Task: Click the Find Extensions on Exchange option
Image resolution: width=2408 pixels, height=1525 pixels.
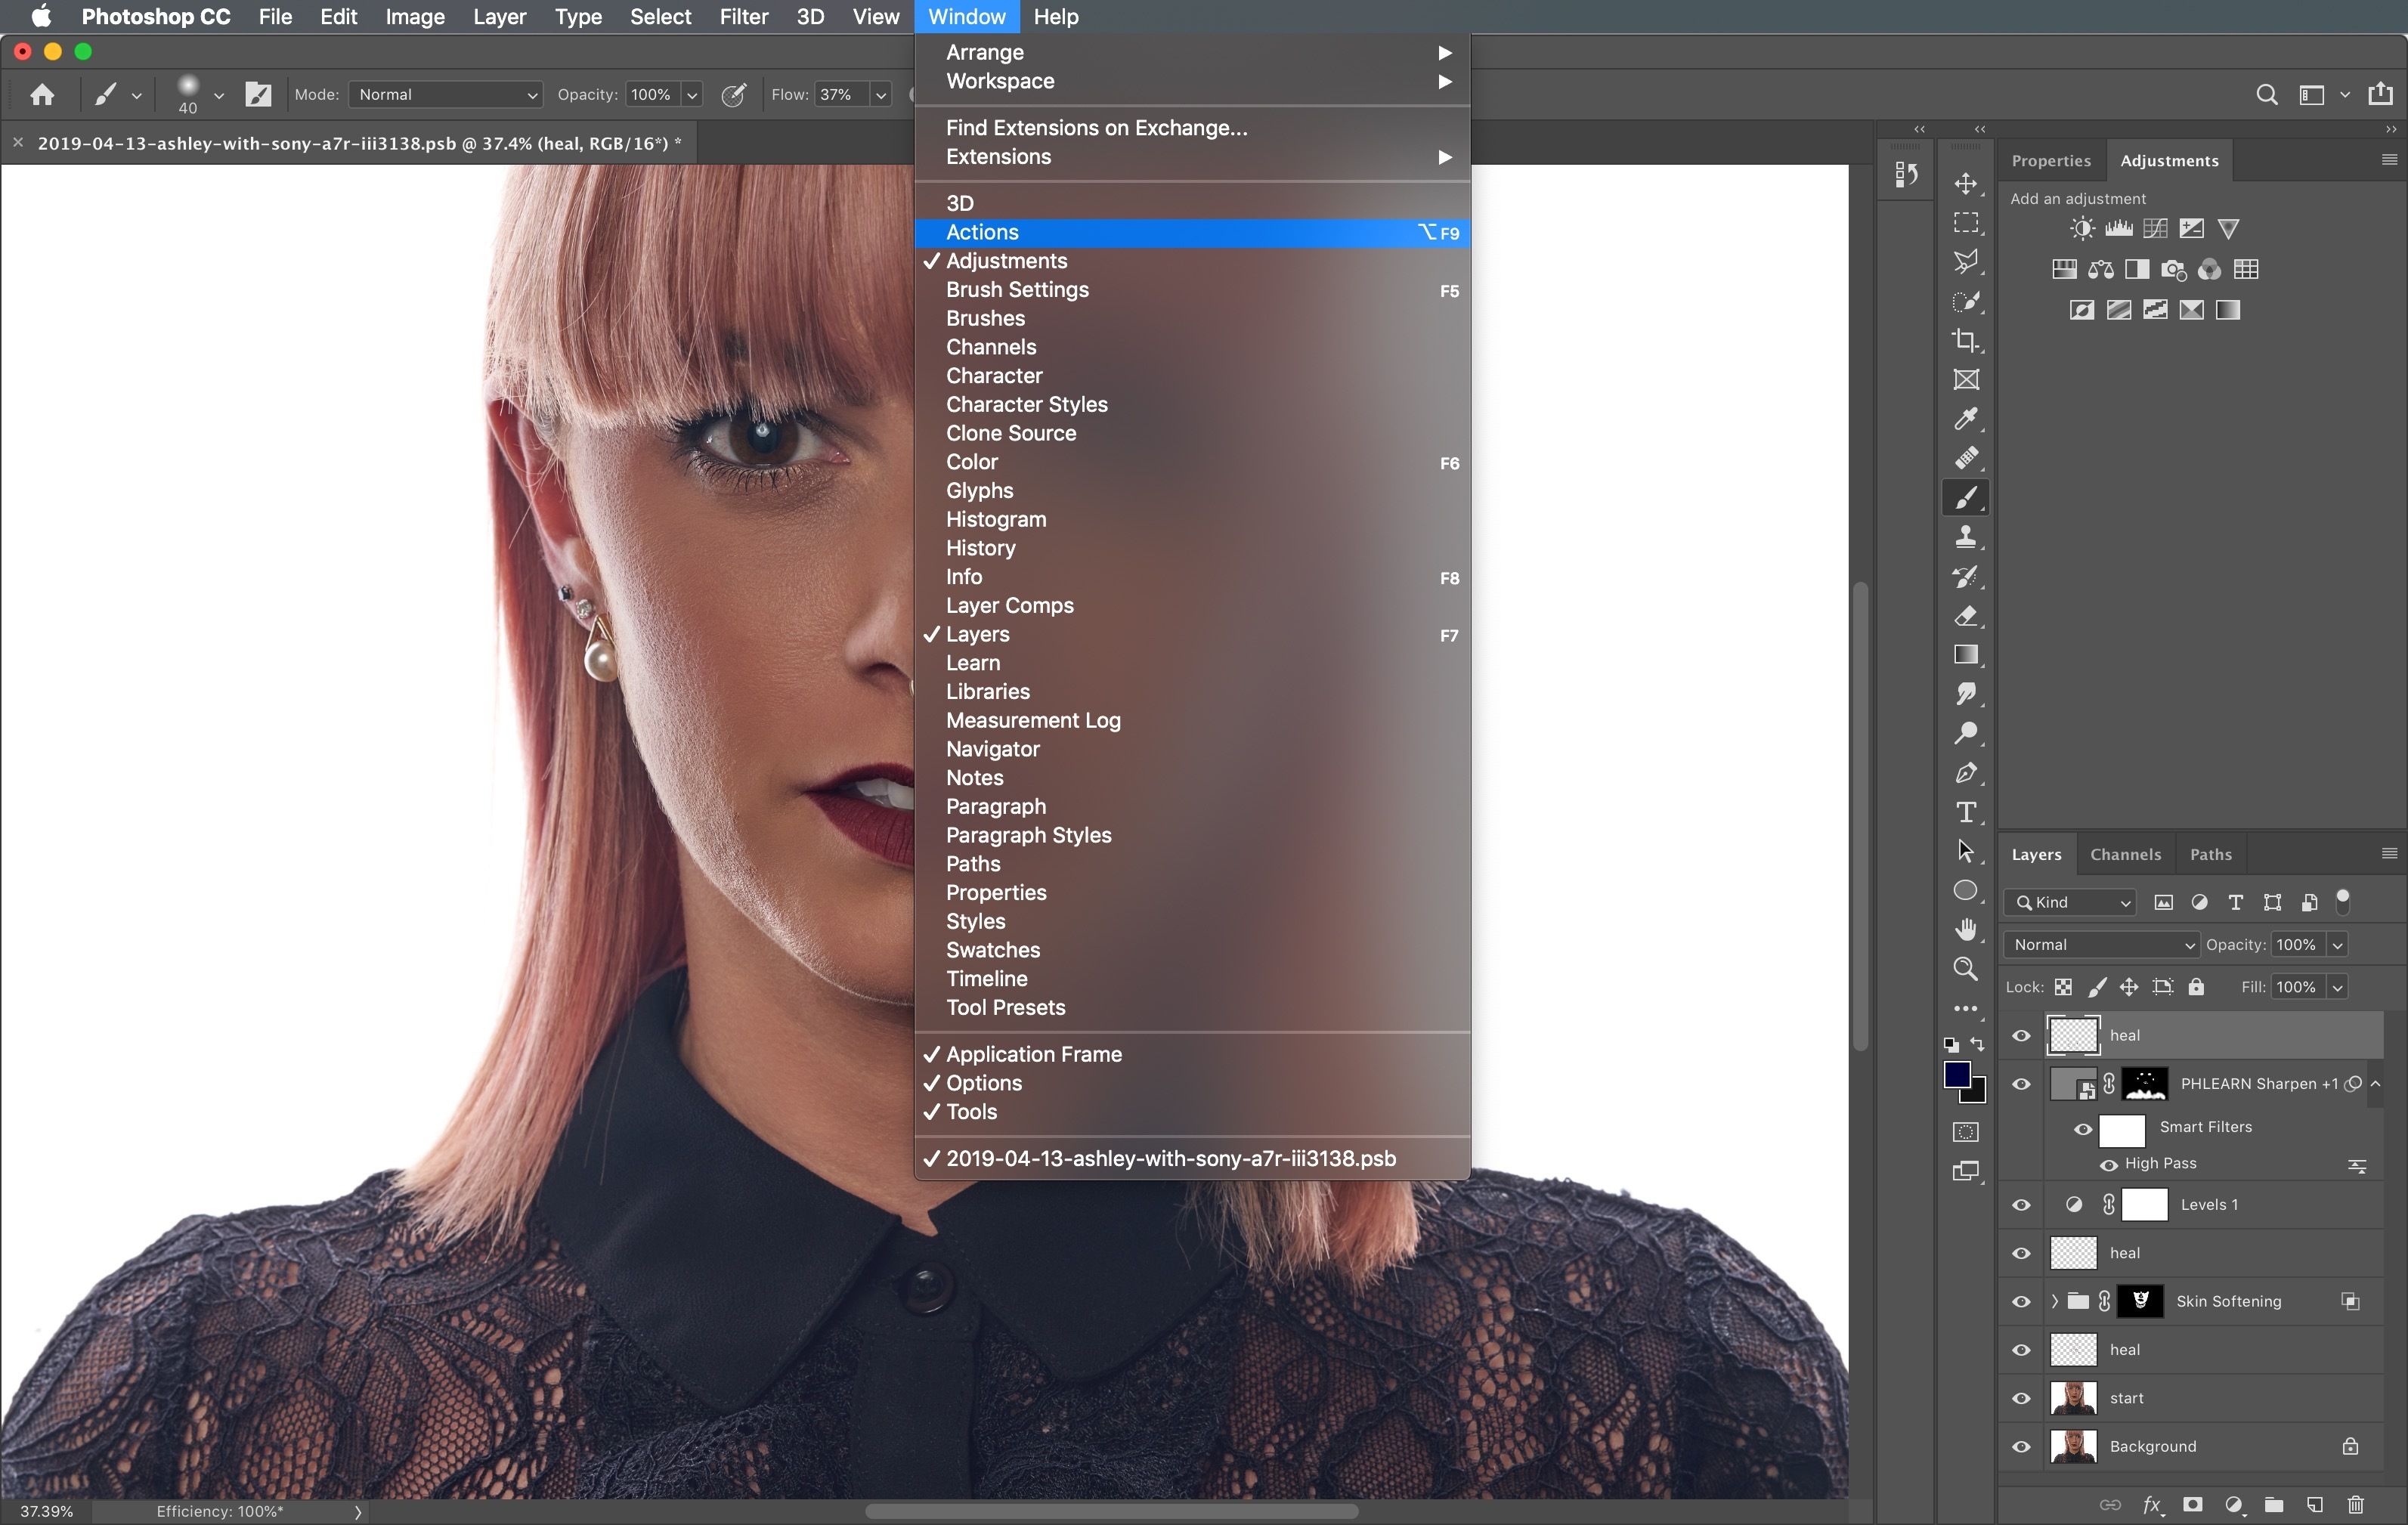Action: point(1097,126)
